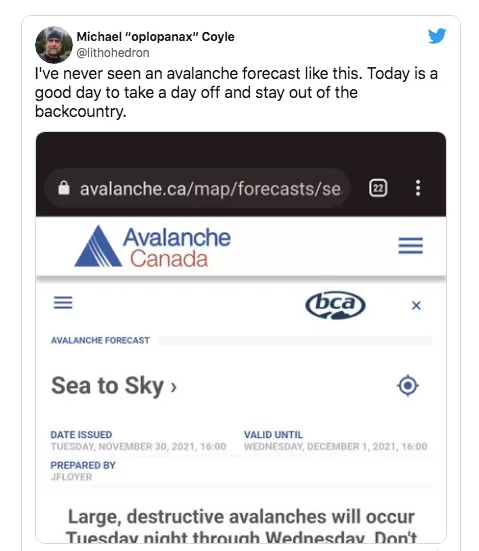This screenshot has width=479, height=551.
Task: Click the Sea to Sky region heading
Action: point(108,386)
